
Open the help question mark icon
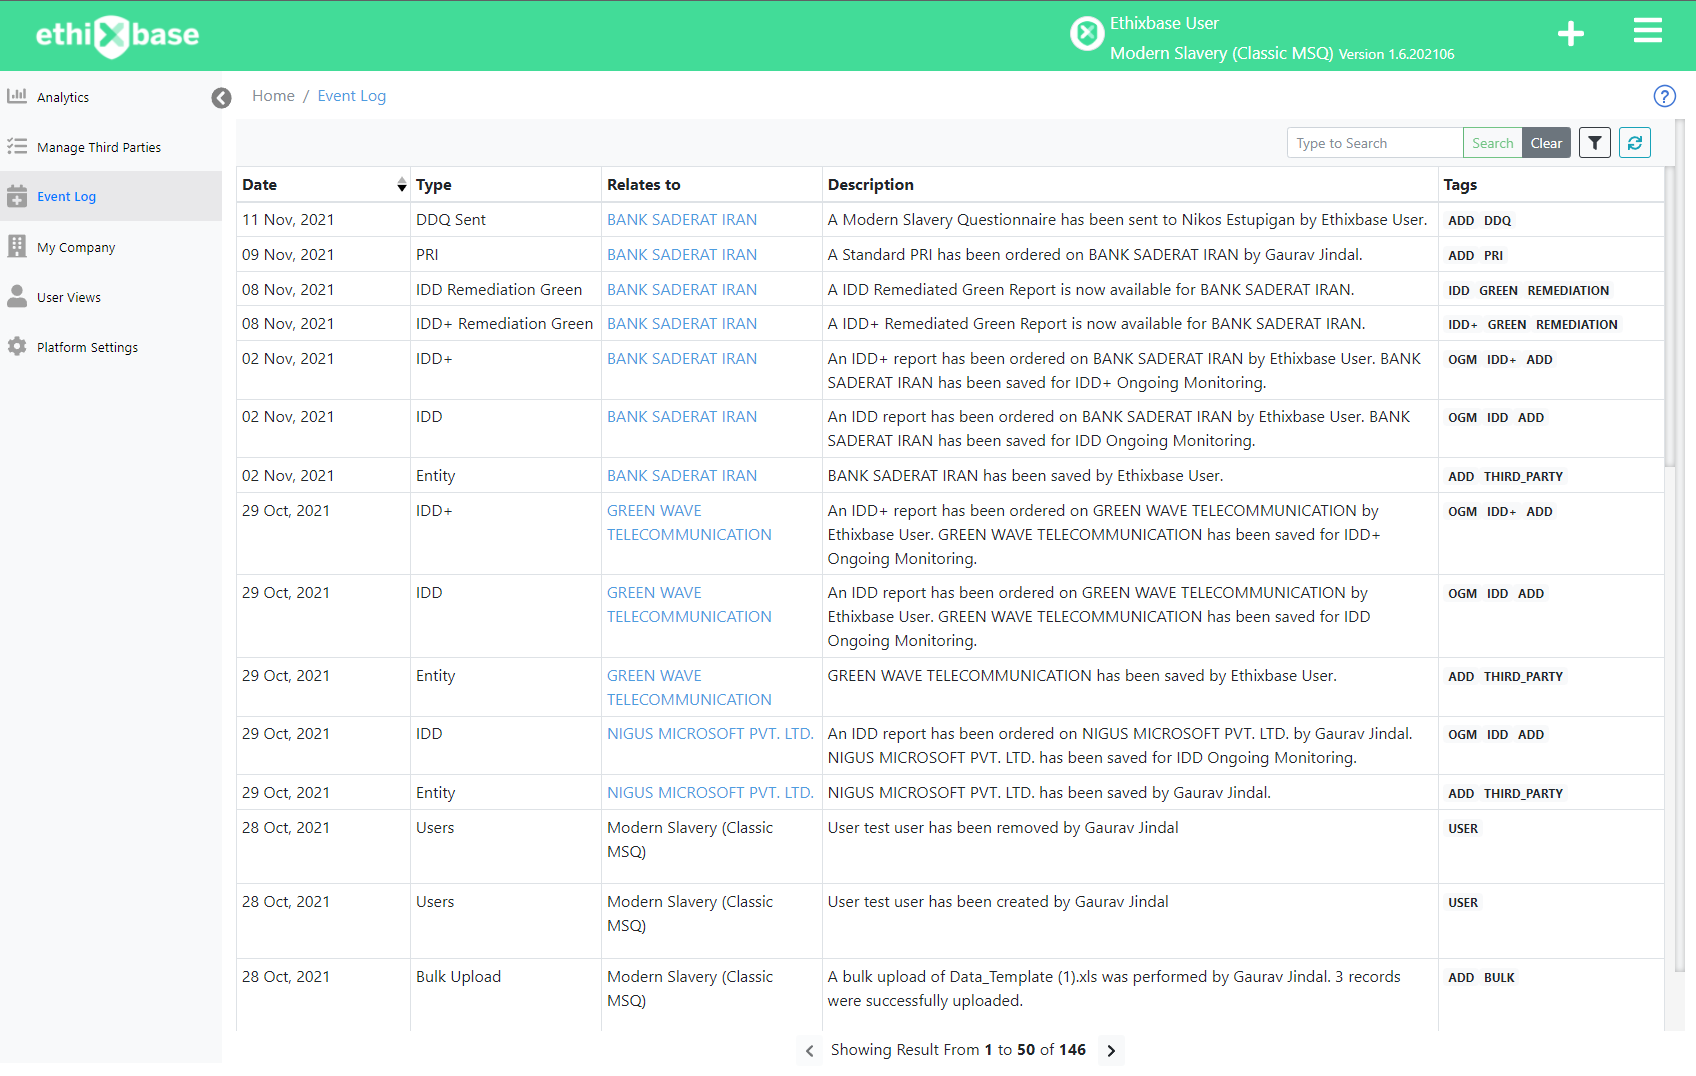1664,96
